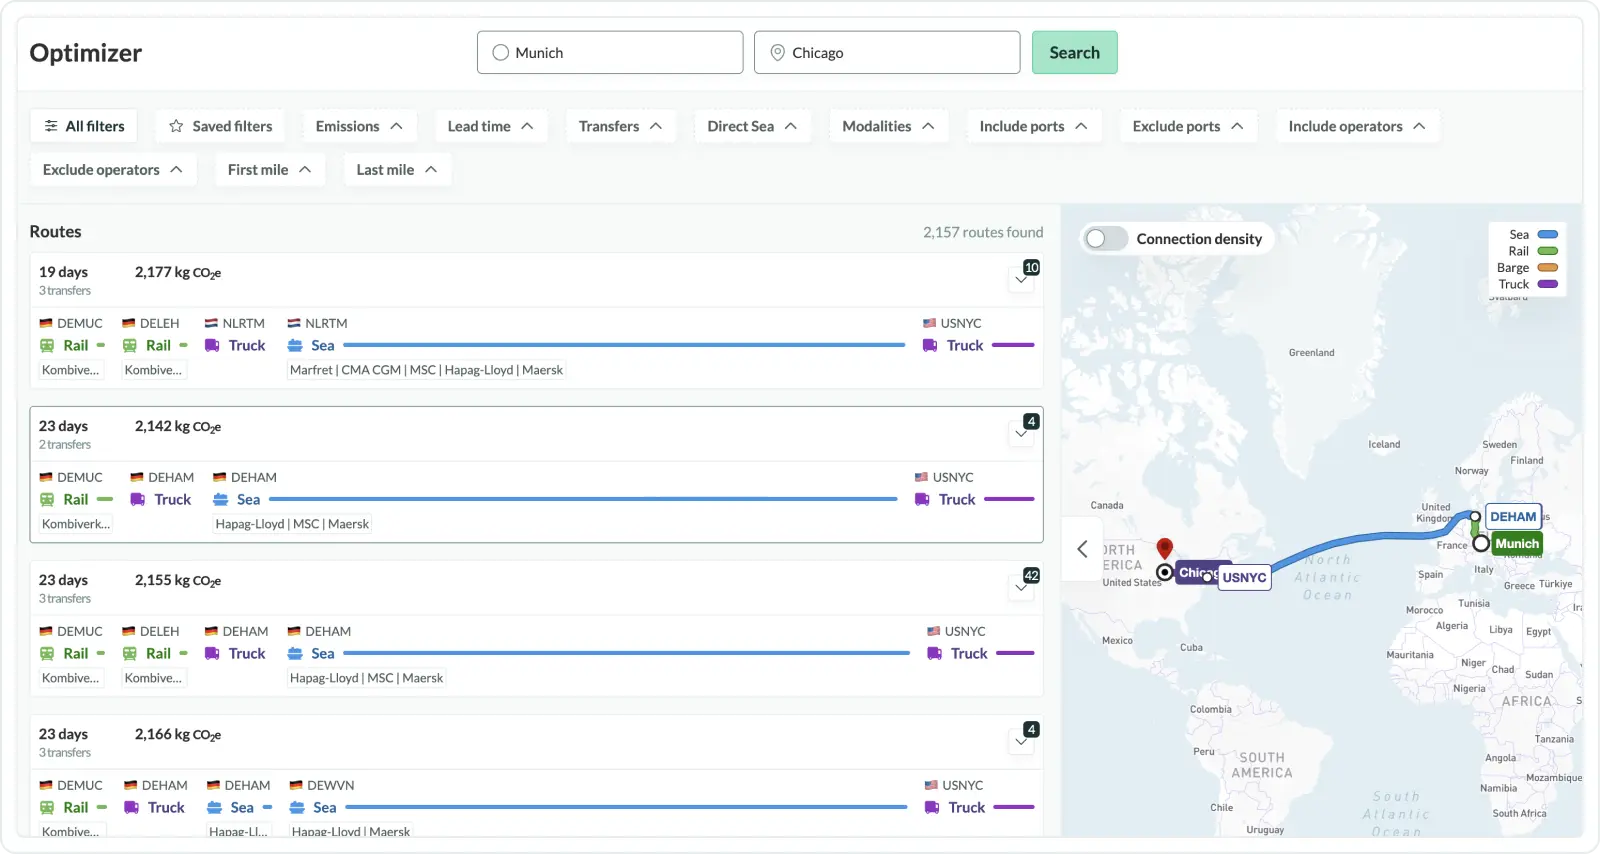Click USNYC truck icon in 2,142 kg route
Screen dimensions: 1600x854
coord(922,500)
